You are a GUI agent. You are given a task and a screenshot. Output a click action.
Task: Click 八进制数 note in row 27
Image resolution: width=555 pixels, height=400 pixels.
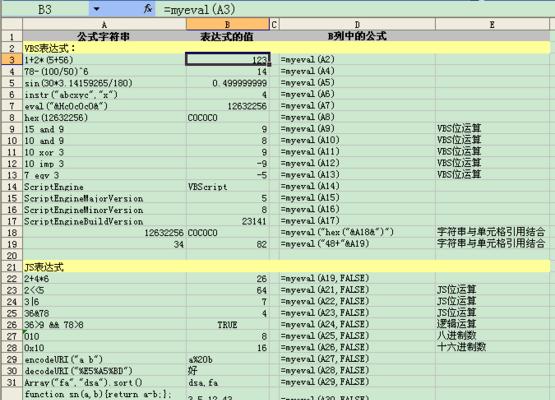pyautogui.click(x=457, y=336)
